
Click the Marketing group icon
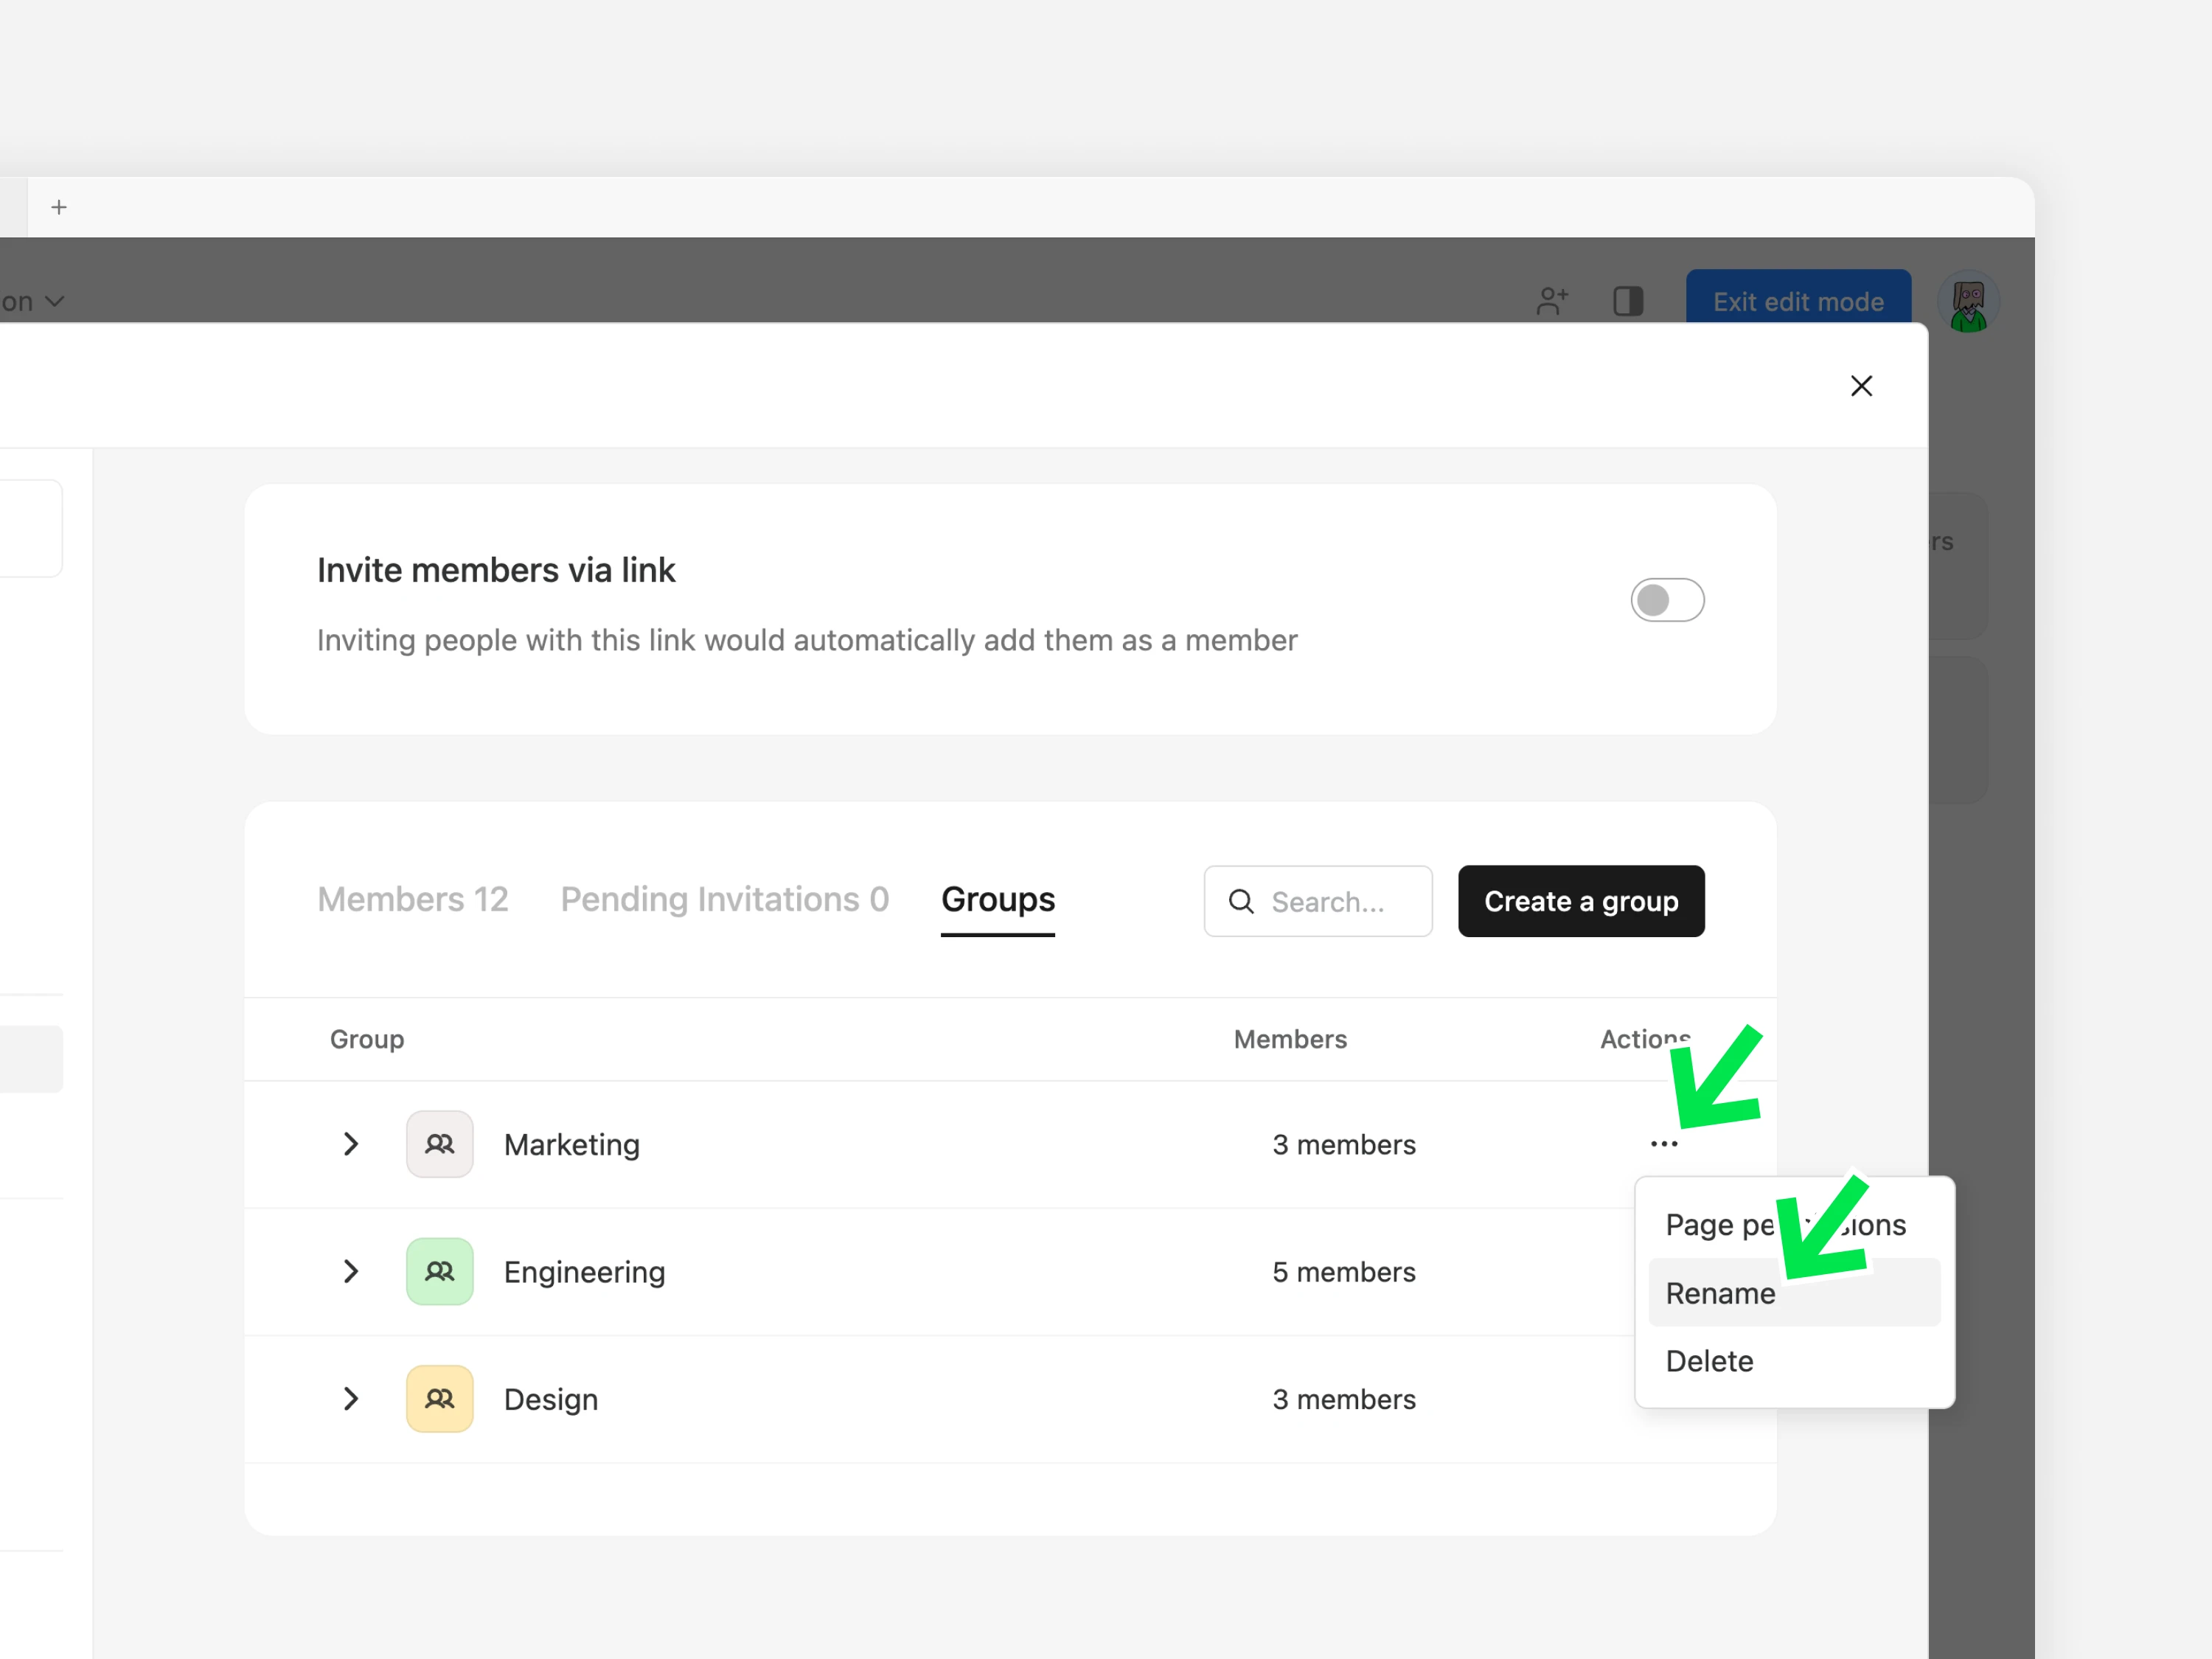[439, 1144]
